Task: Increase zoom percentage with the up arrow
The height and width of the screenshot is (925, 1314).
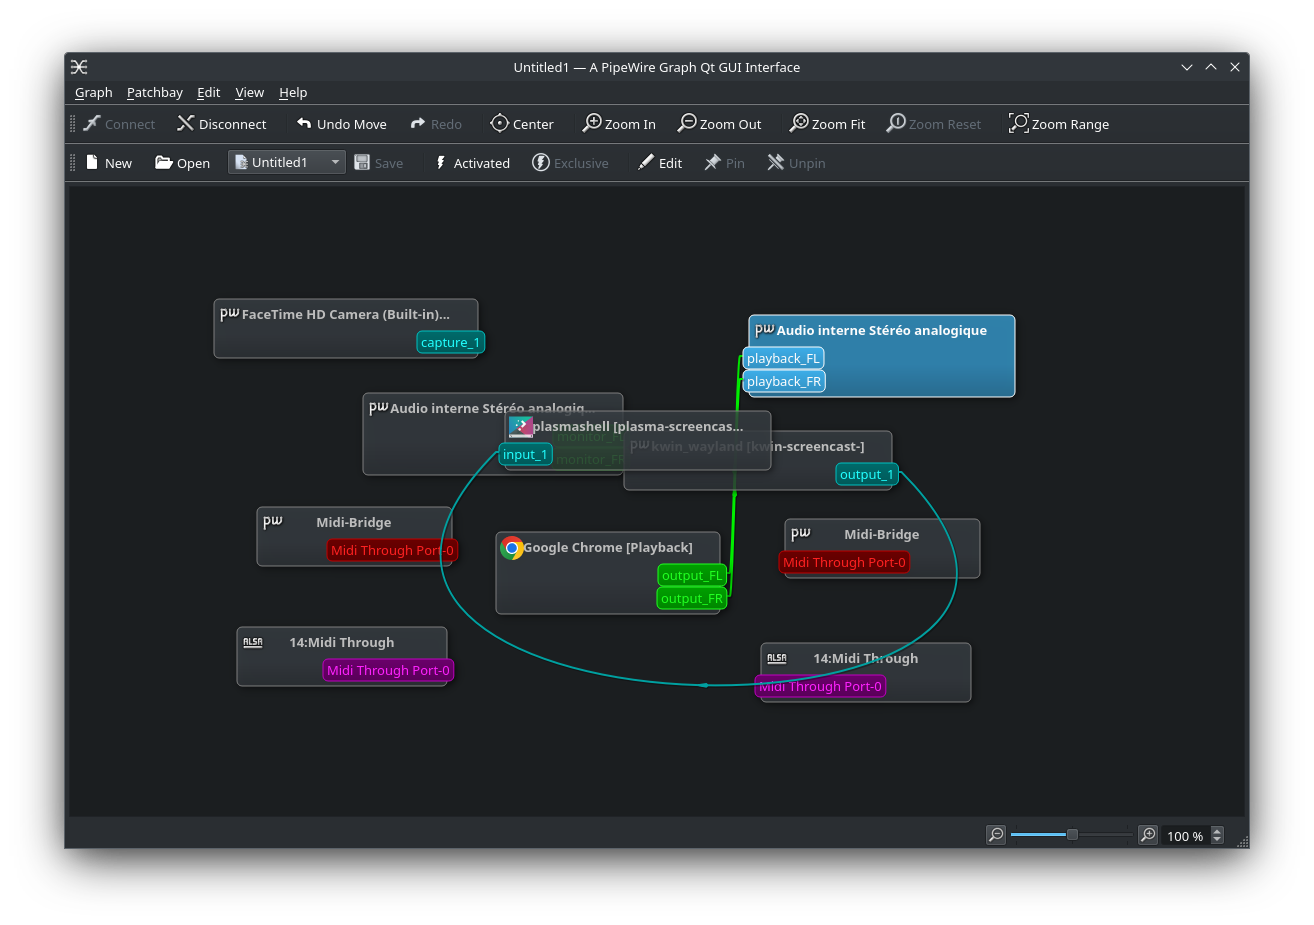Action: 1217,831
